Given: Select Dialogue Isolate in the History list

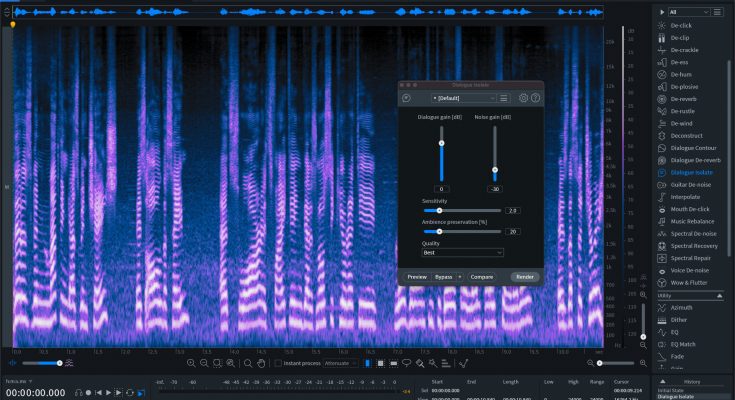Looking at the screenshot, I should [676, 396].
